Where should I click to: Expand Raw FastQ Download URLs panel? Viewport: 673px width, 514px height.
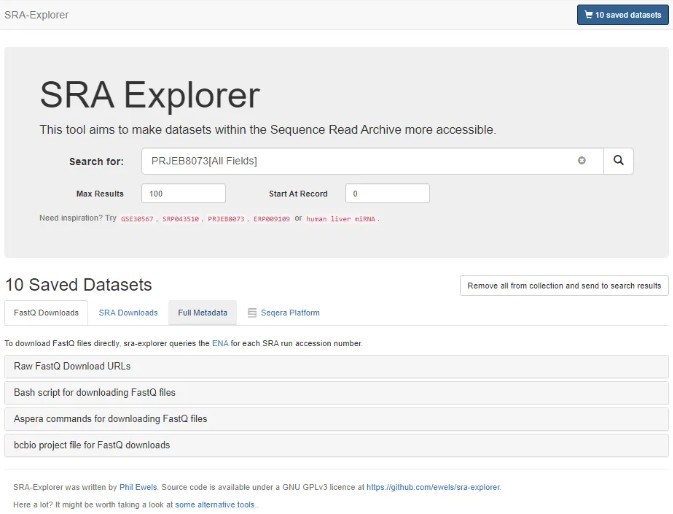point(336,367)
